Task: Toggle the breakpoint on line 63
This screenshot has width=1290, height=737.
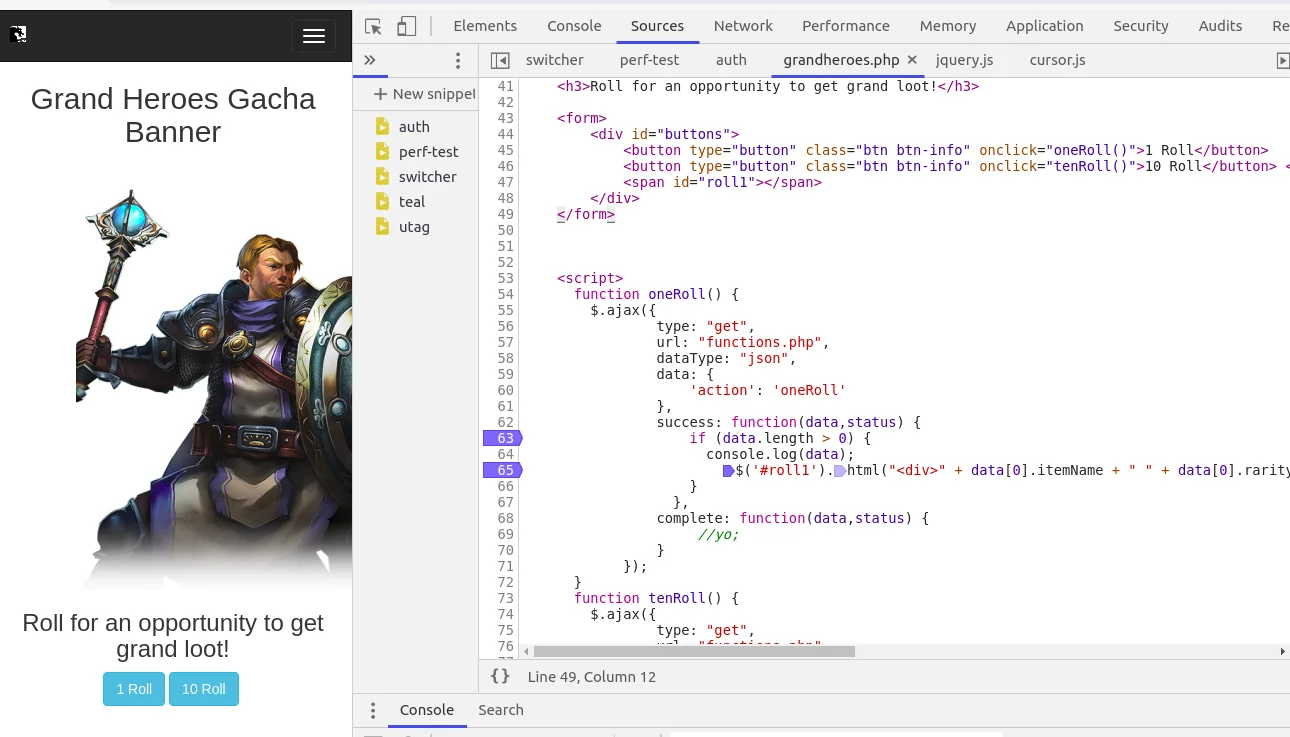Action: click(x=503, y=438)
